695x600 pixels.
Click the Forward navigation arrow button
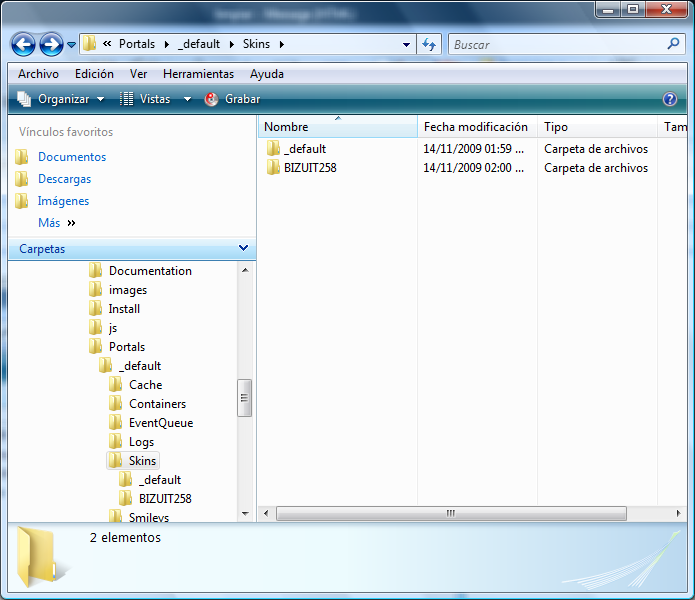point(51,45)
